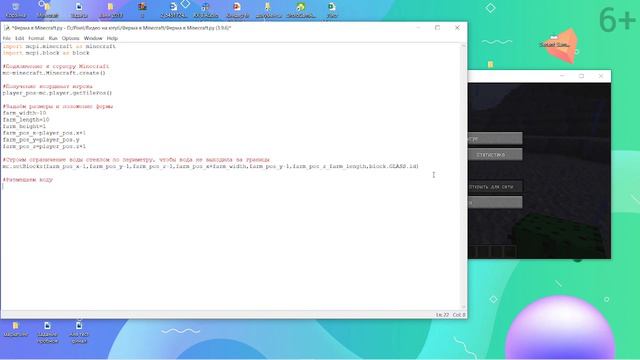Click the last comment line about placing water

(x=28, y=180)
